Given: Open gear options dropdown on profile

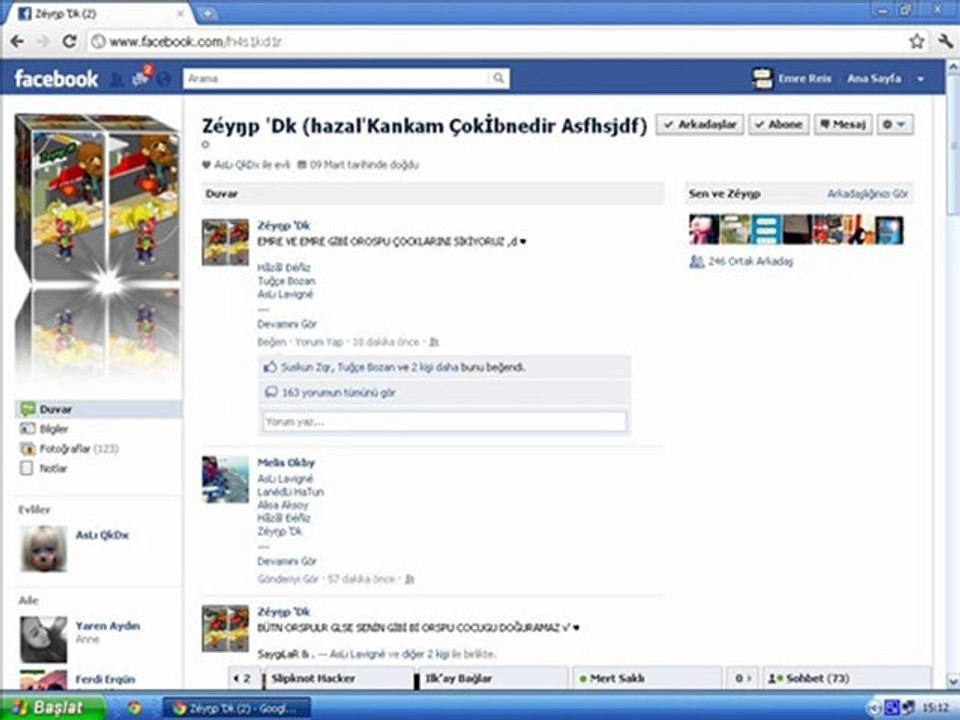Looking at the screenshot, I should point(894,124).
